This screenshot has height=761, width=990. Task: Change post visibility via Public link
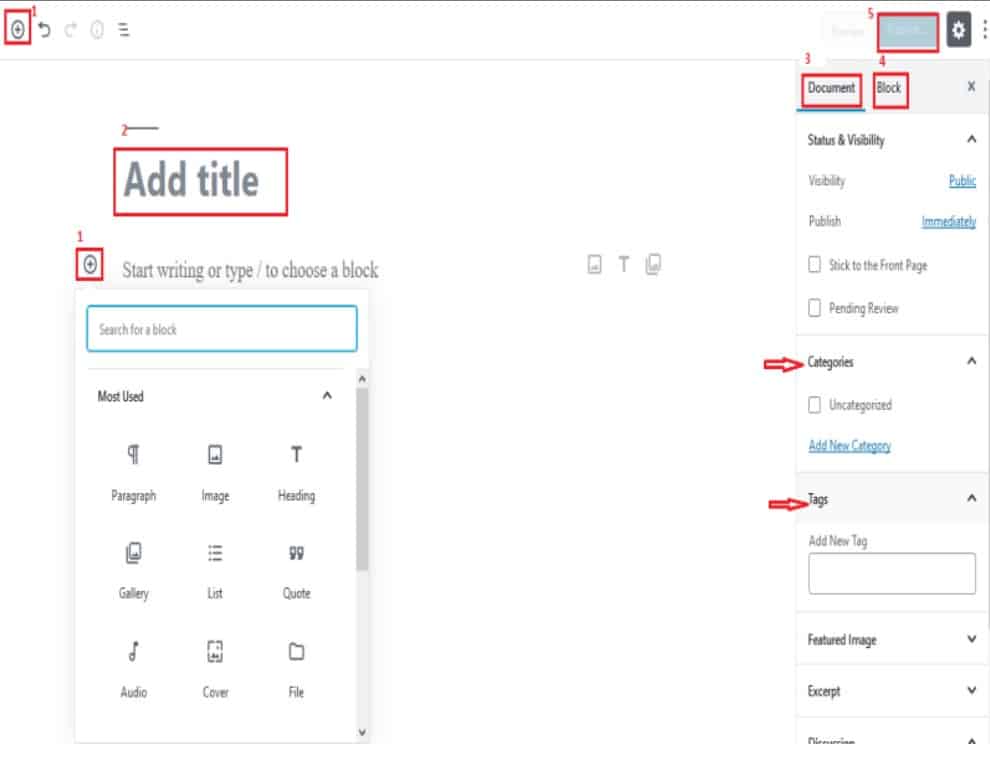point(964,181)
